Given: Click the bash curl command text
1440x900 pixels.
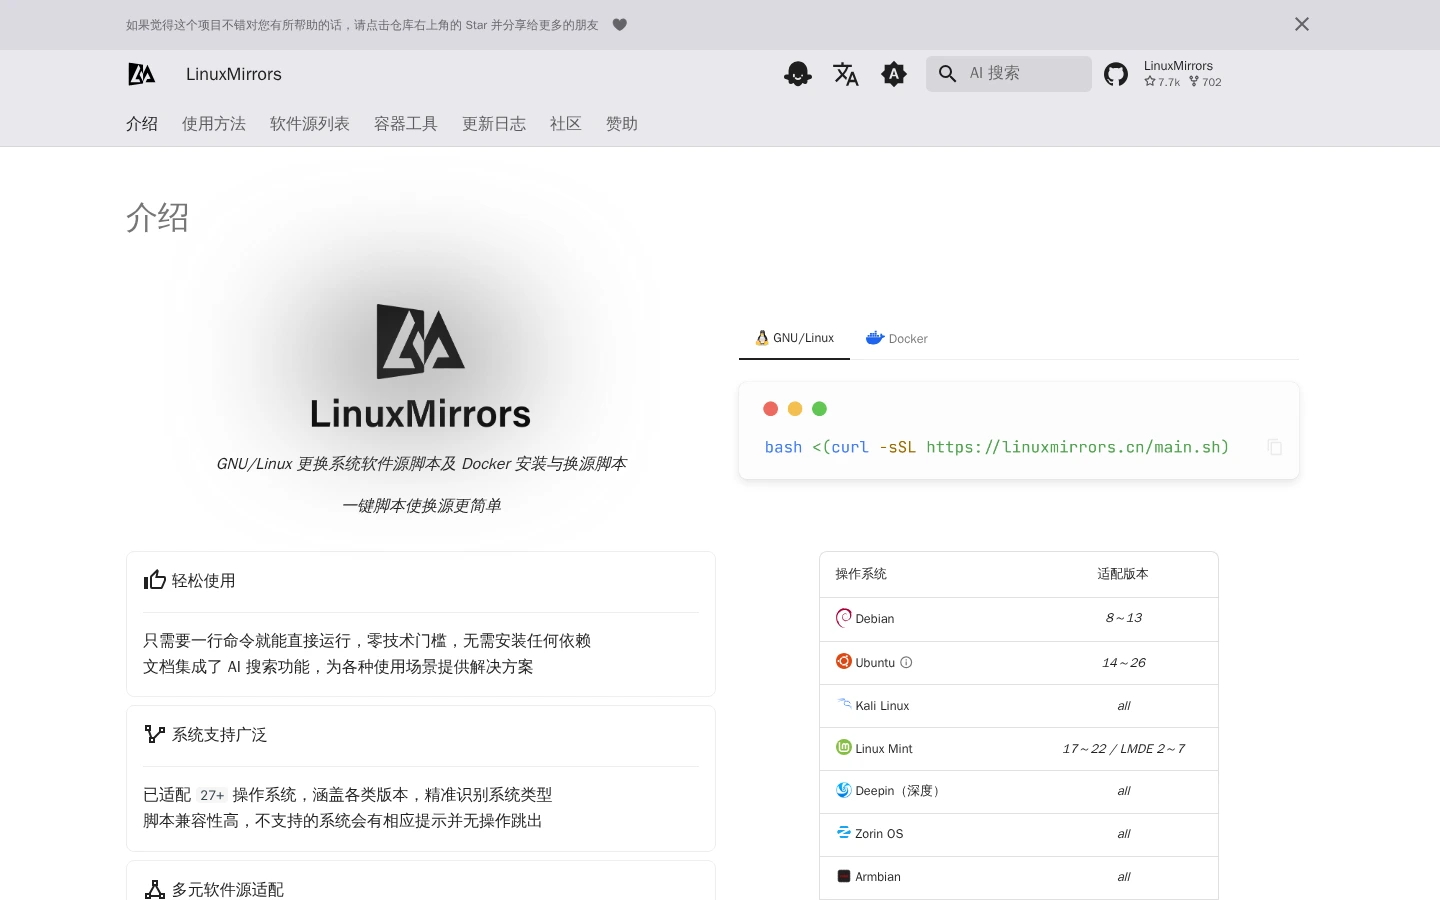Looking at the screenshot, I should (997, 447).
